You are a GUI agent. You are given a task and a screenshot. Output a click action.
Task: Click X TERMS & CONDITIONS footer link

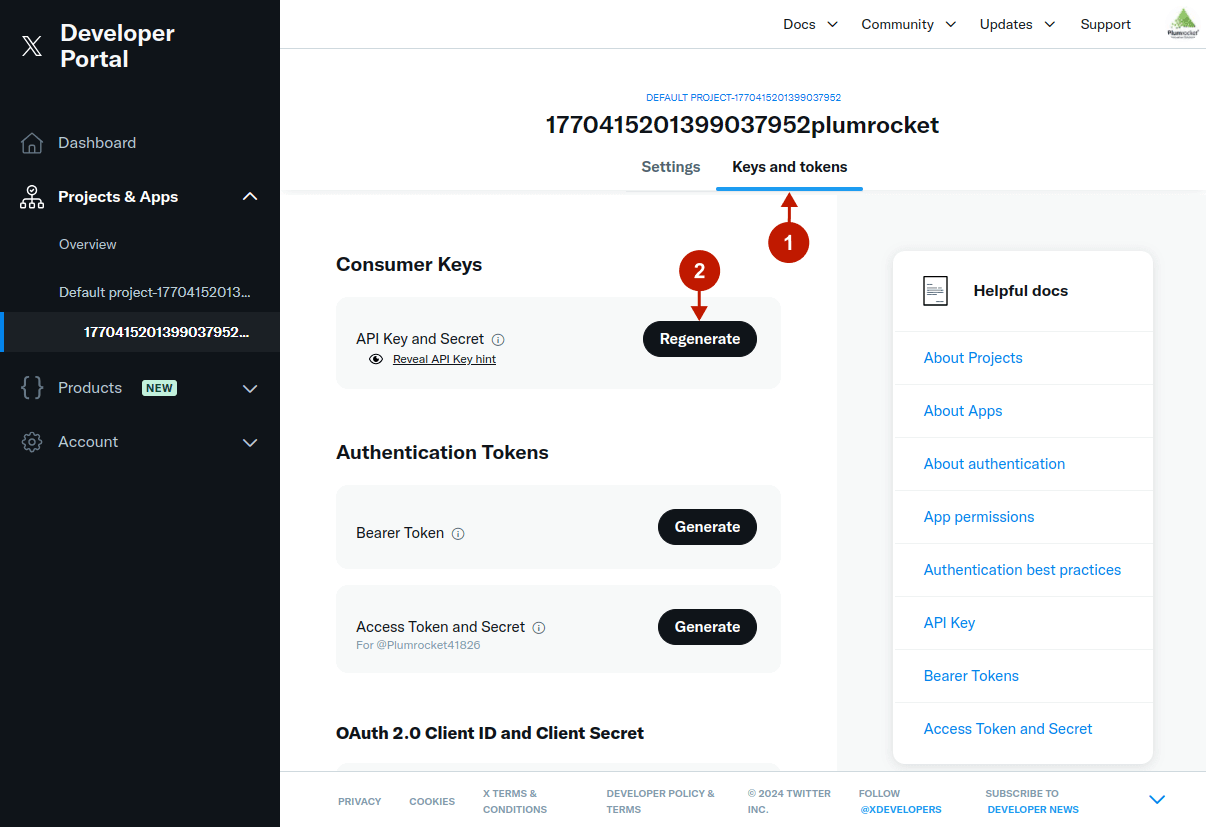[x=515, y=801]
